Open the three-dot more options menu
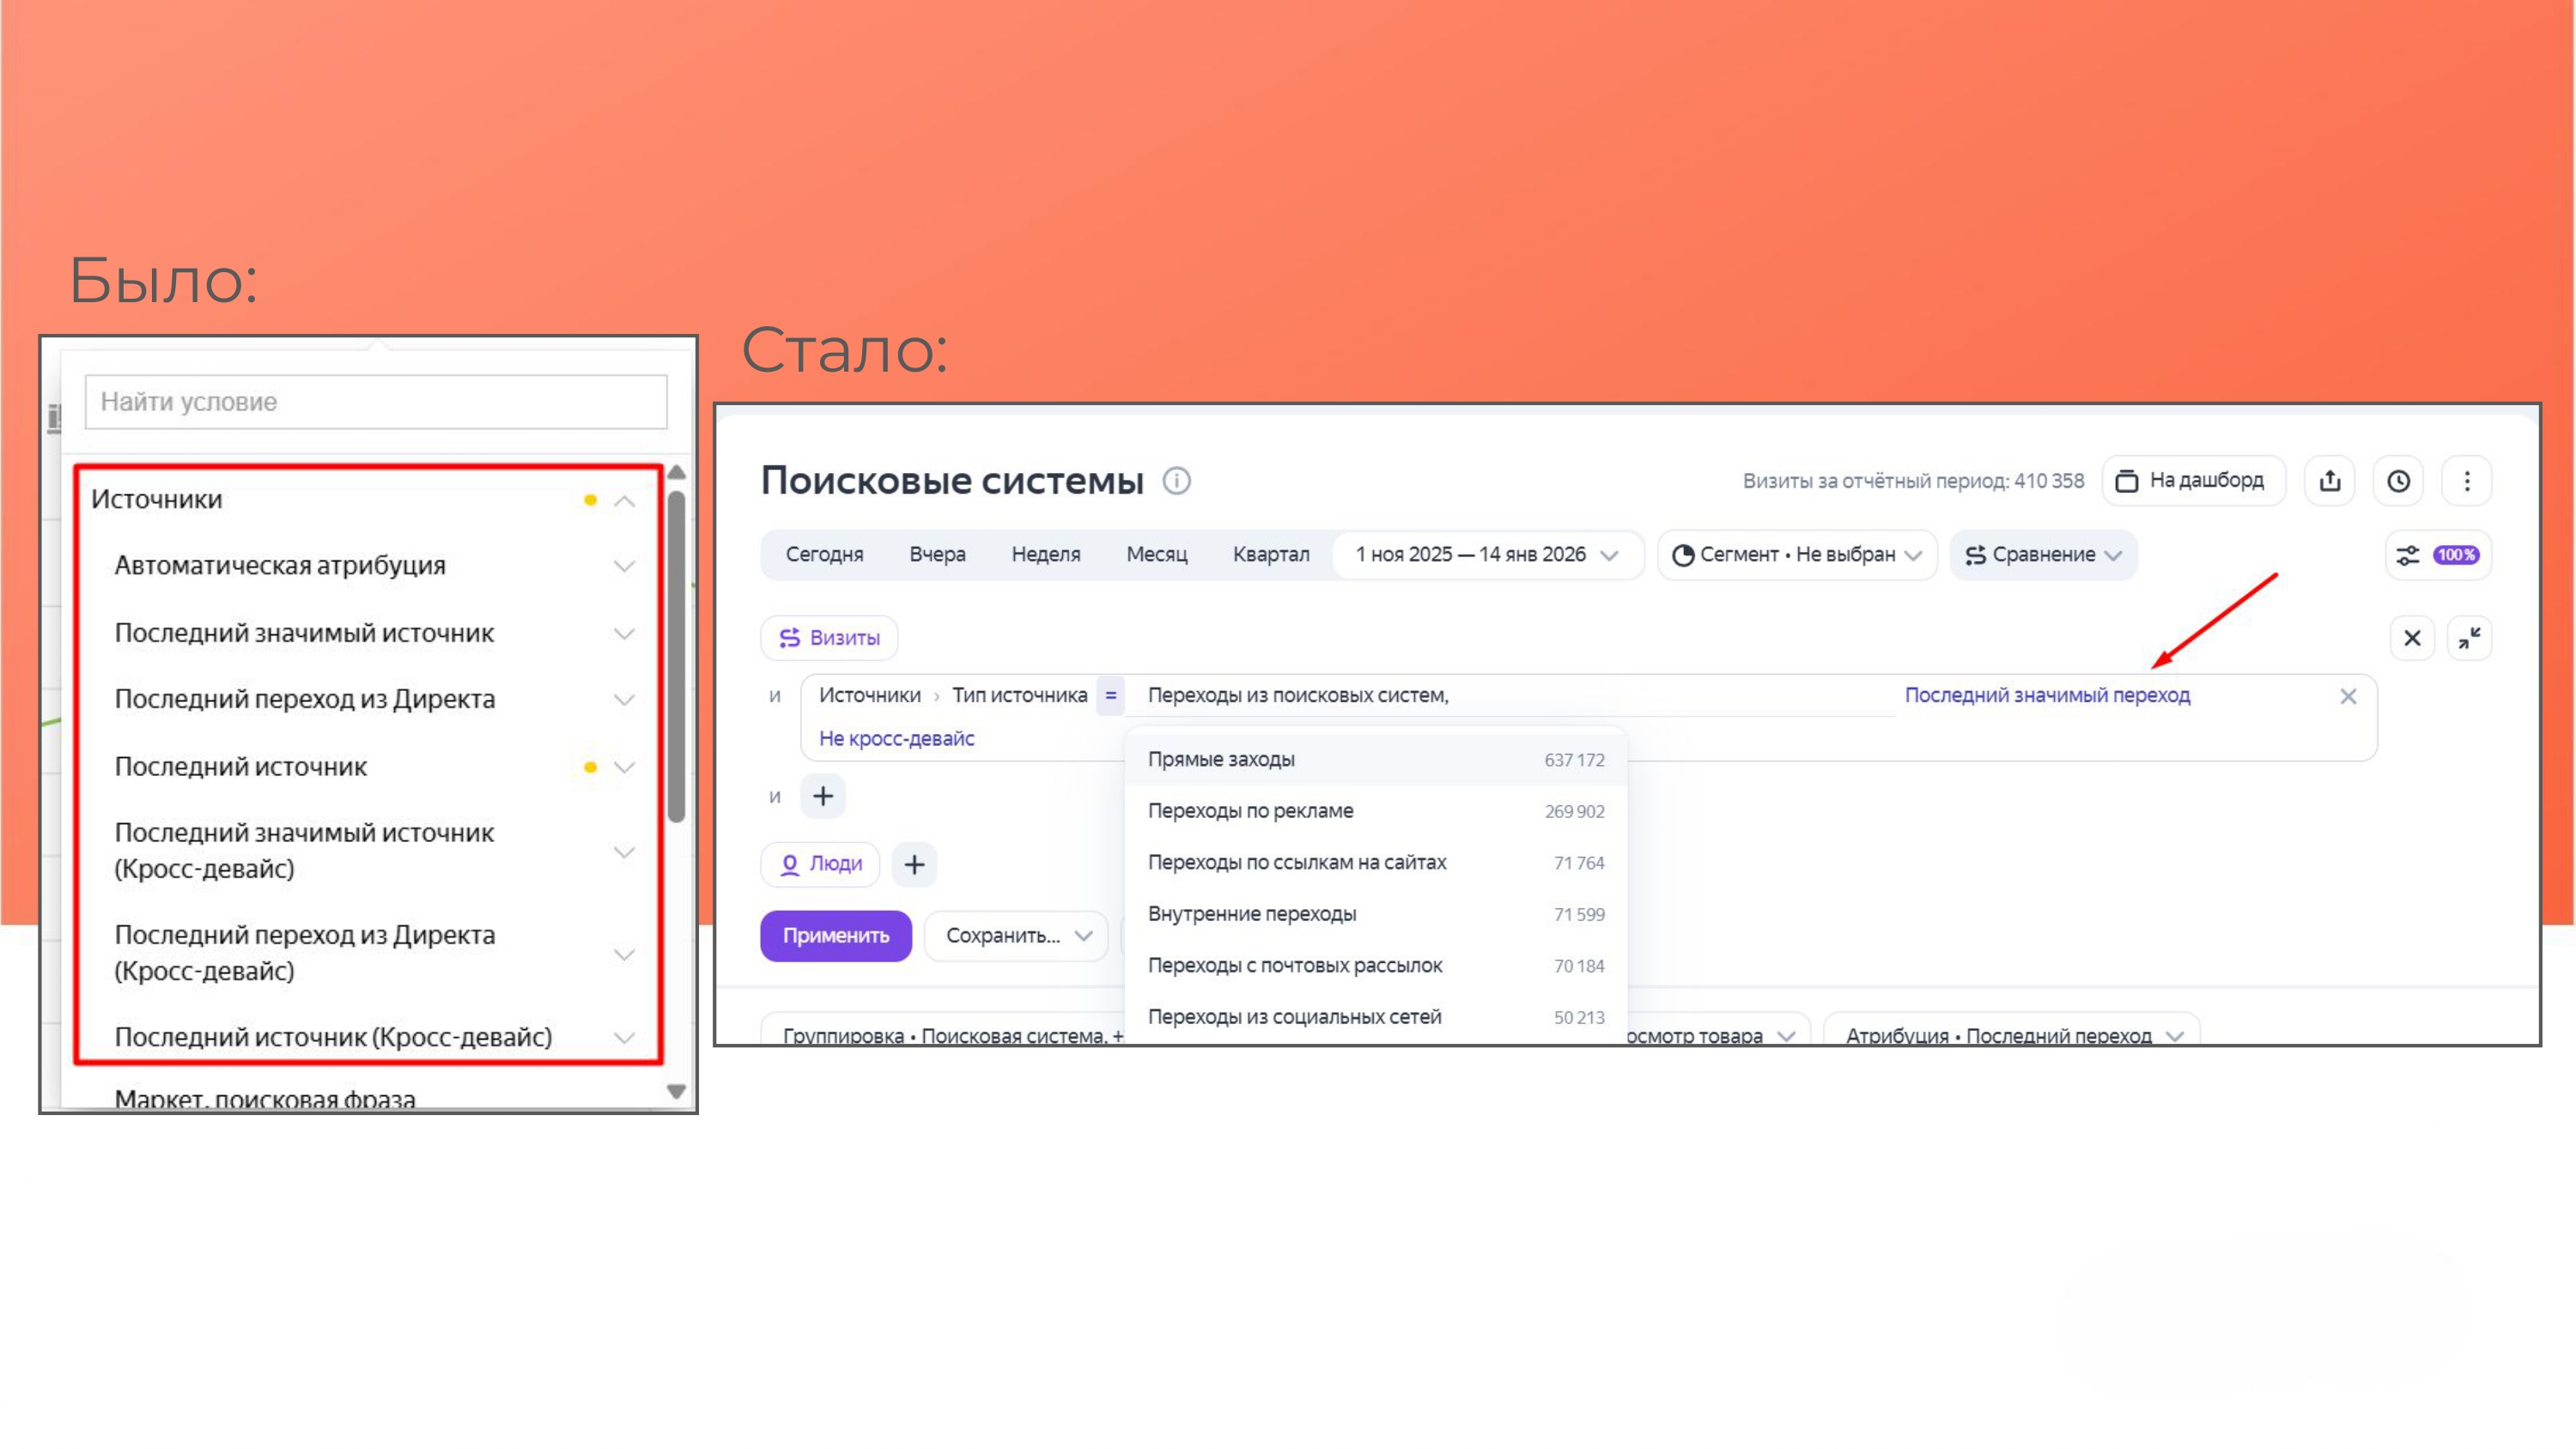Image resolution: width=2576 pixels, height=1449 pixels. 2466,481
